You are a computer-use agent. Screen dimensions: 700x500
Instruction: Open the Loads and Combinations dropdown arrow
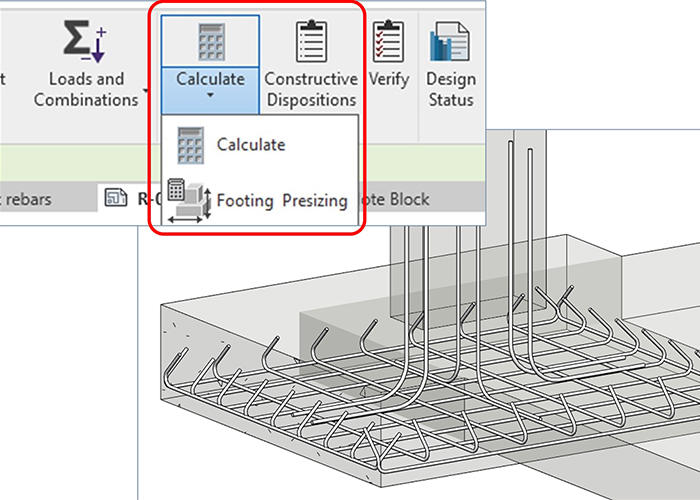pyautogui.click(x=145, y=91)
